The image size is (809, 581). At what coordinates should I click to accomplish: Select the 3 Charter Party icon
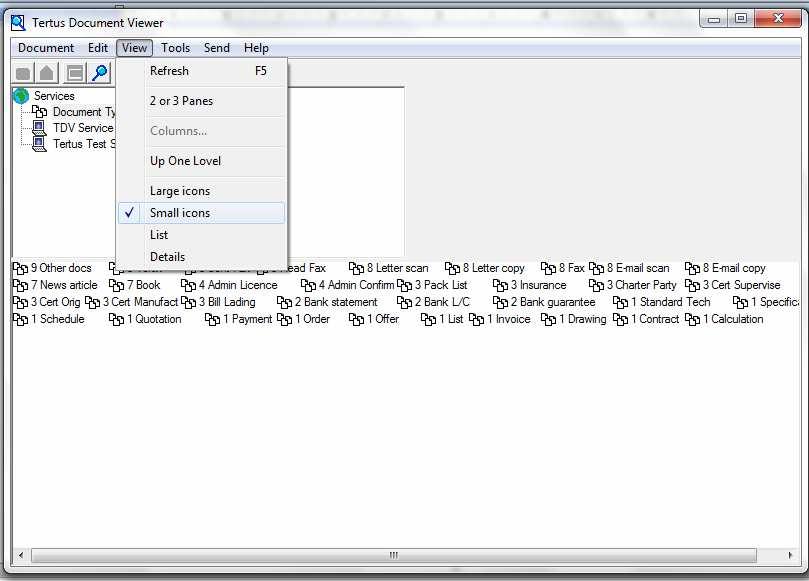click(x=596, y=285)
